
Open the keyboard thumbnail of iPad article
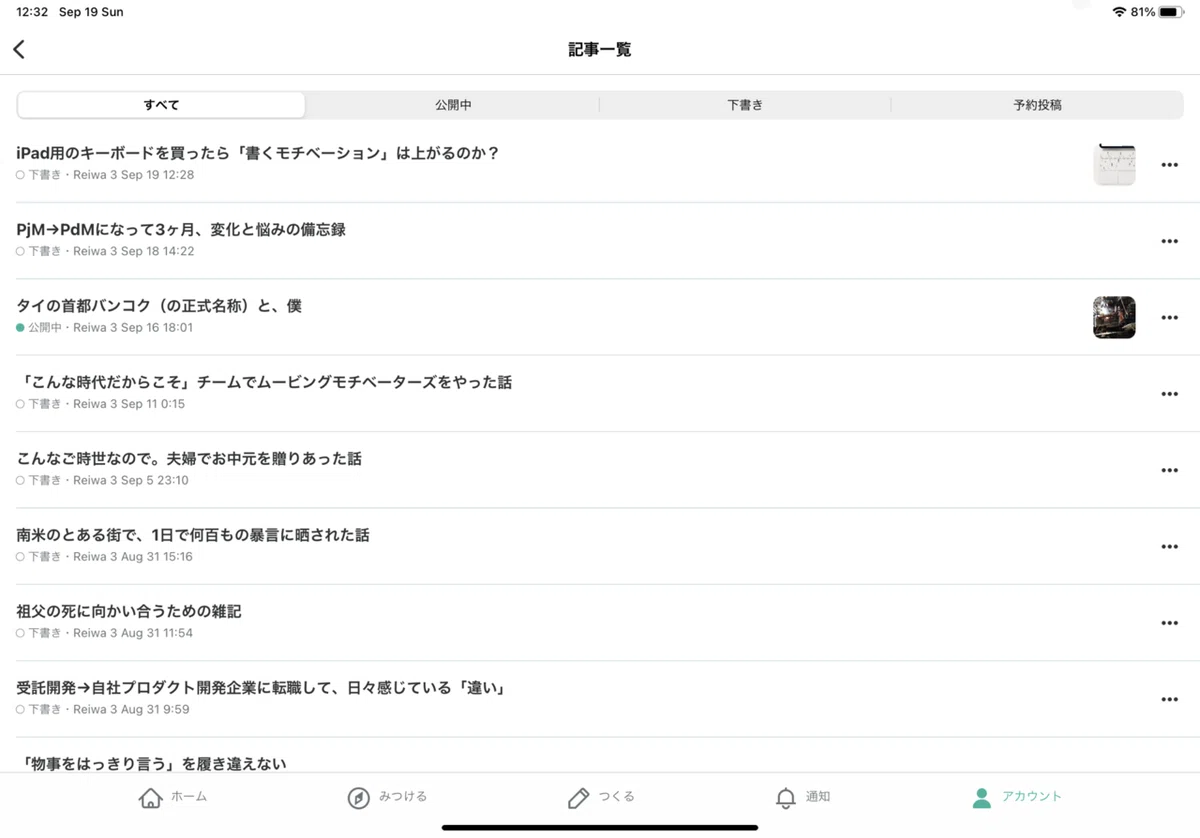pyautogui.click(x=1114, y=164)
